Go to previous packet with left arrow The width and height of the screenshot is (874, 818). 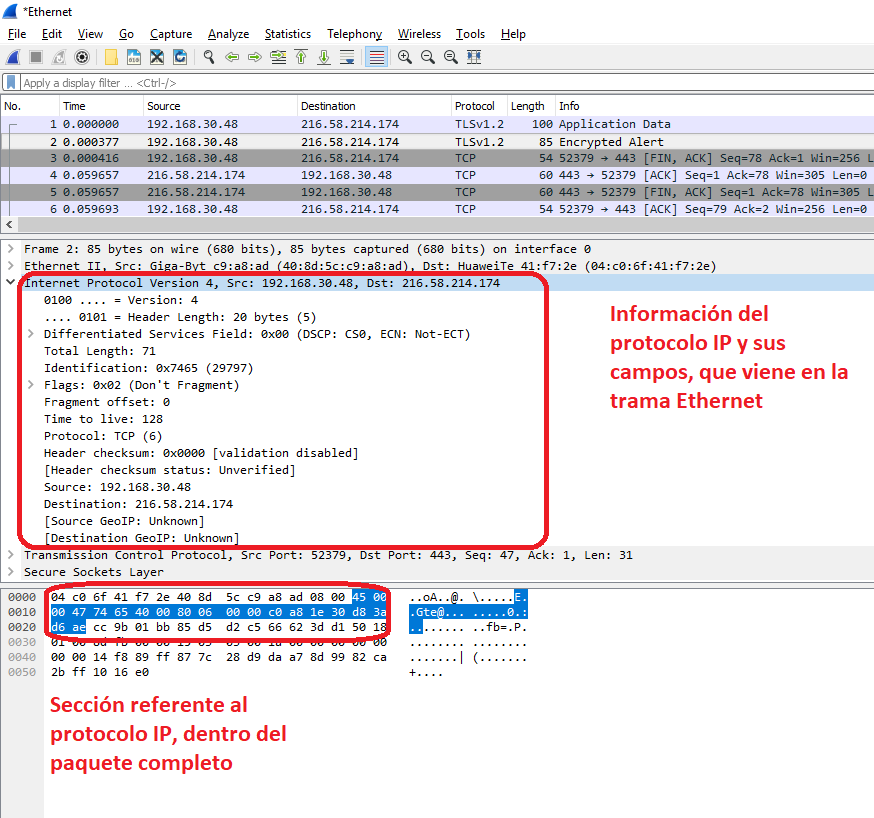coord(232,57)
